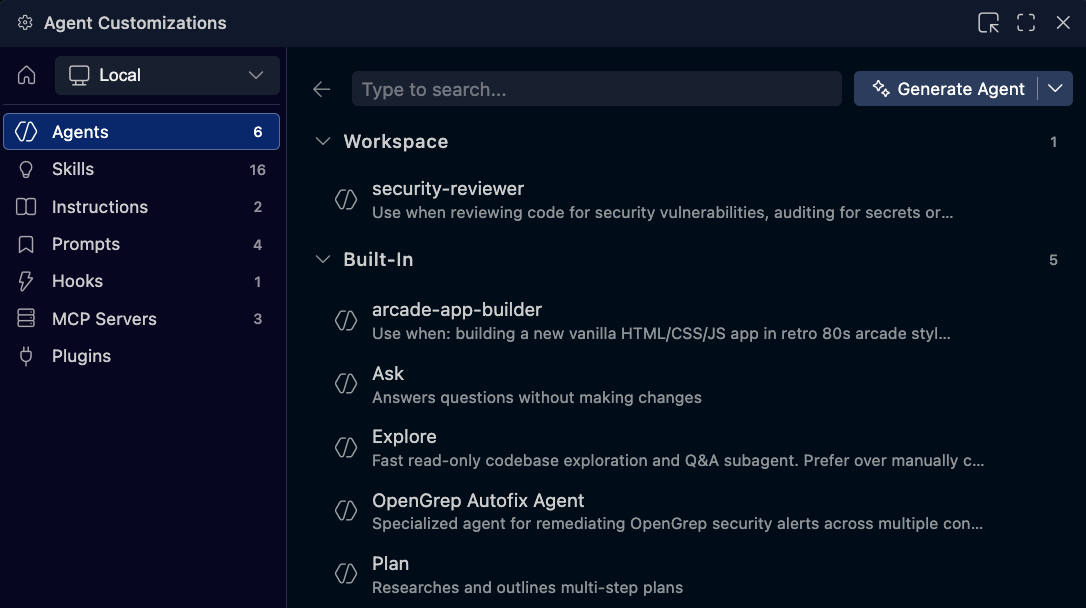The width and height of the screenshot is (1086, 608).
Task: Open the Generate Agent dropdown chevron
Action: [1055, 88]
